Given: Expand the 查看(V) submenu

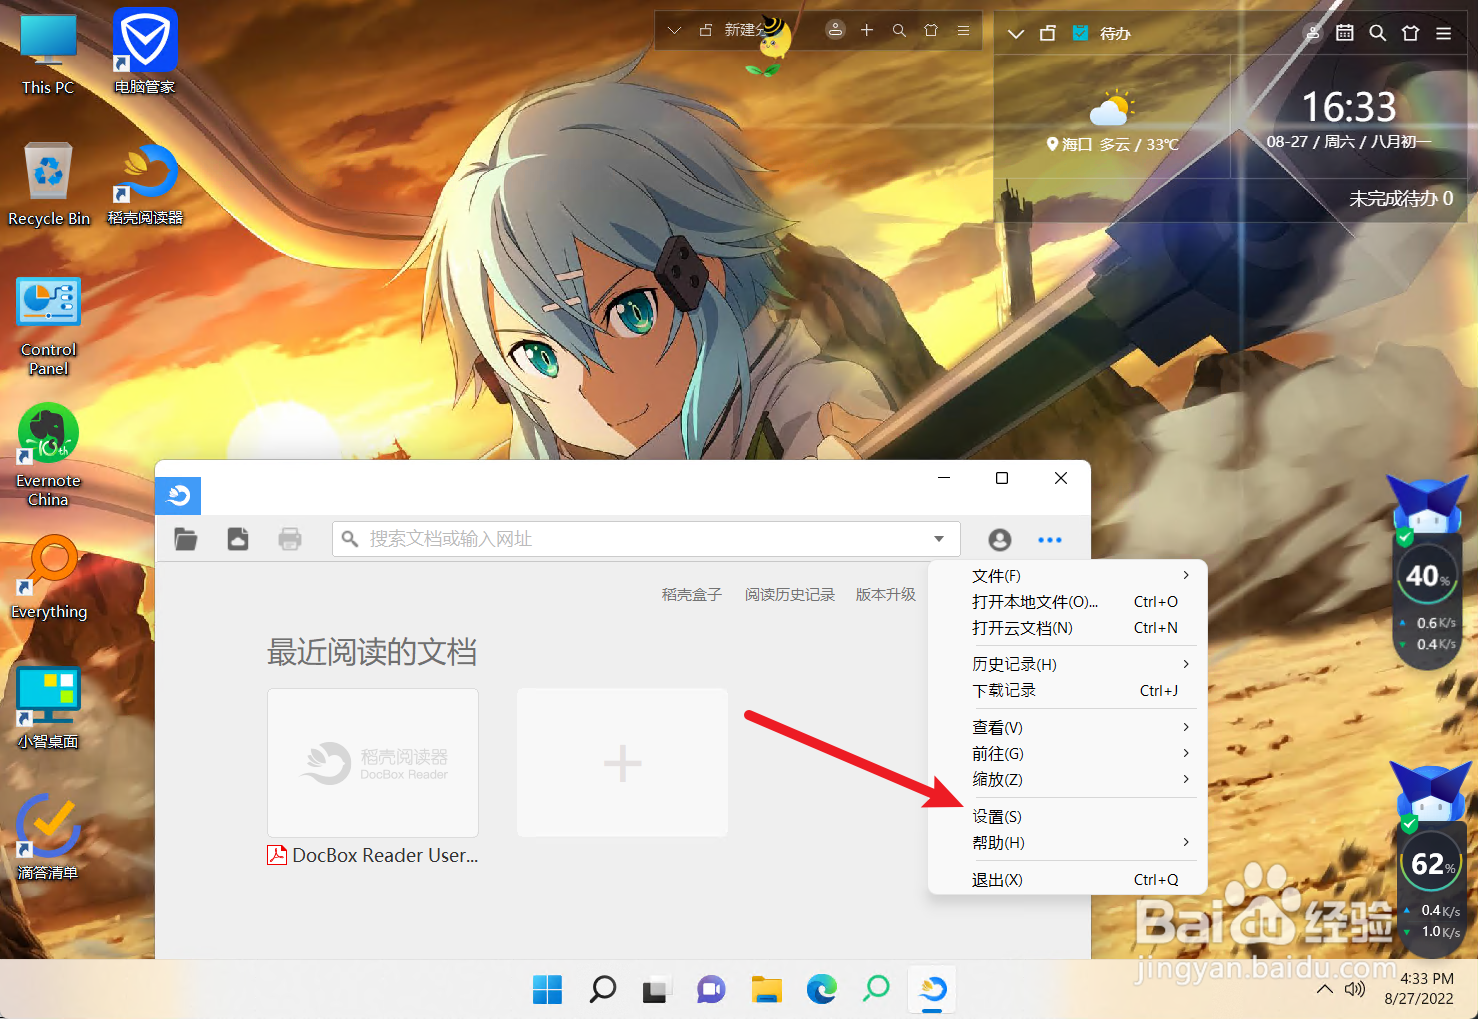Looking at the screenshot, I should point(1068,728).
